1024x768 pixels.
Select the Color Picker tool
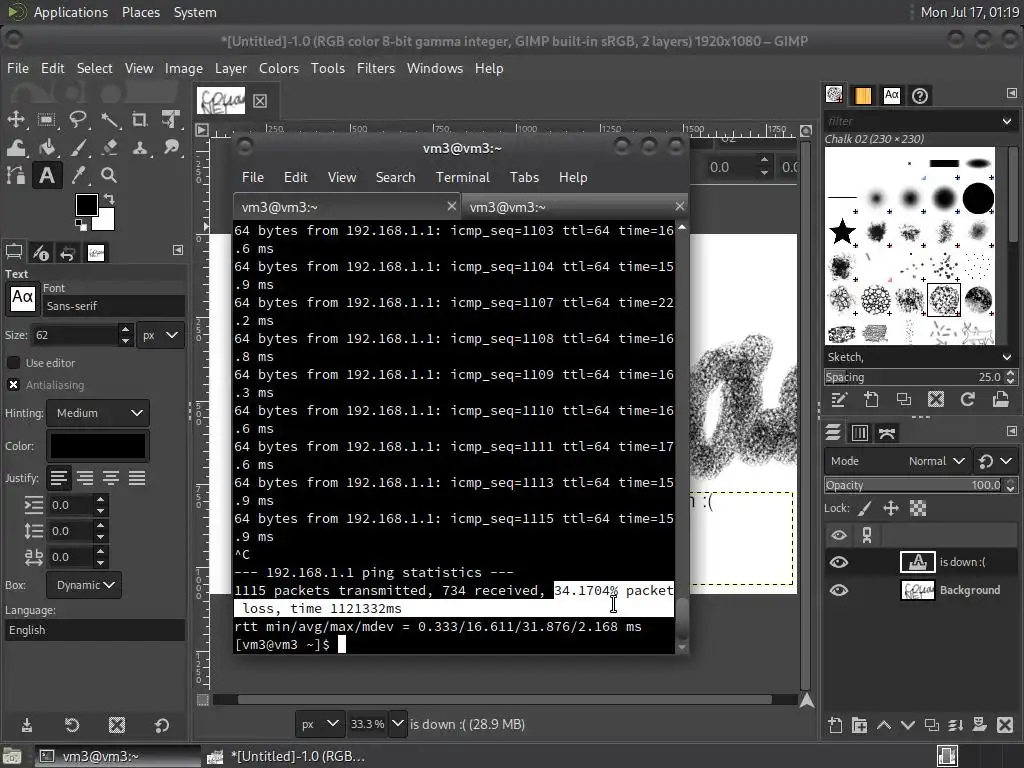pos(78,175)
